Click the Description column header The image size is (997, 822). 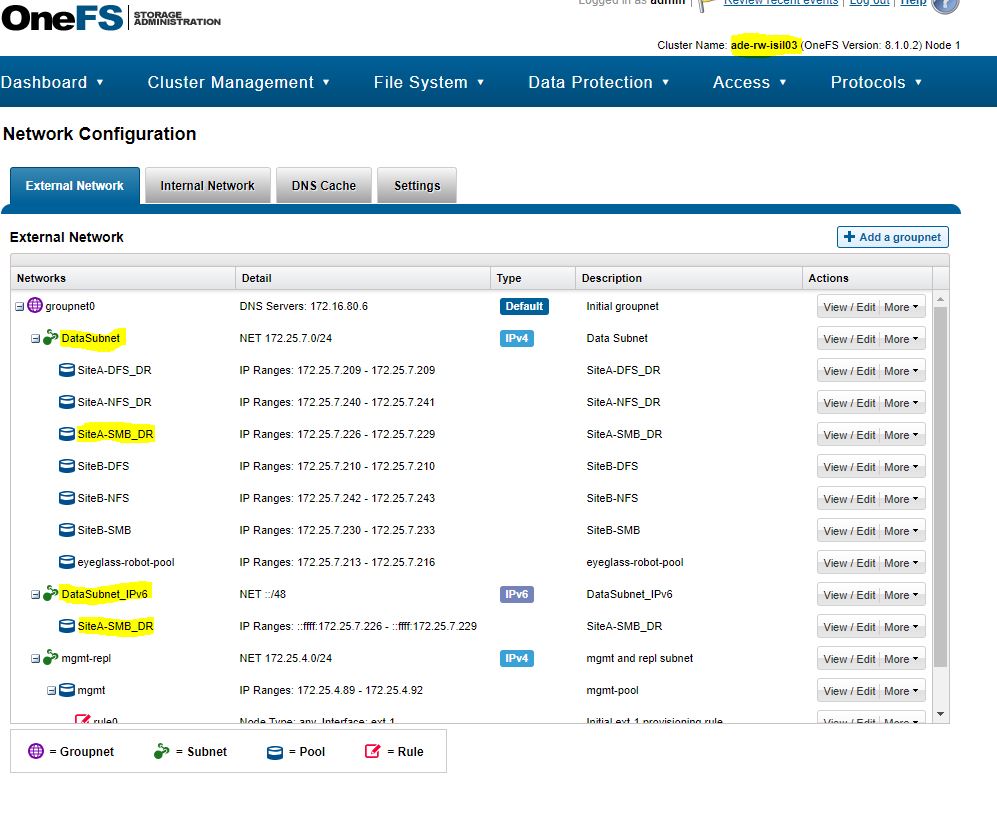click(x=689, y=278)
